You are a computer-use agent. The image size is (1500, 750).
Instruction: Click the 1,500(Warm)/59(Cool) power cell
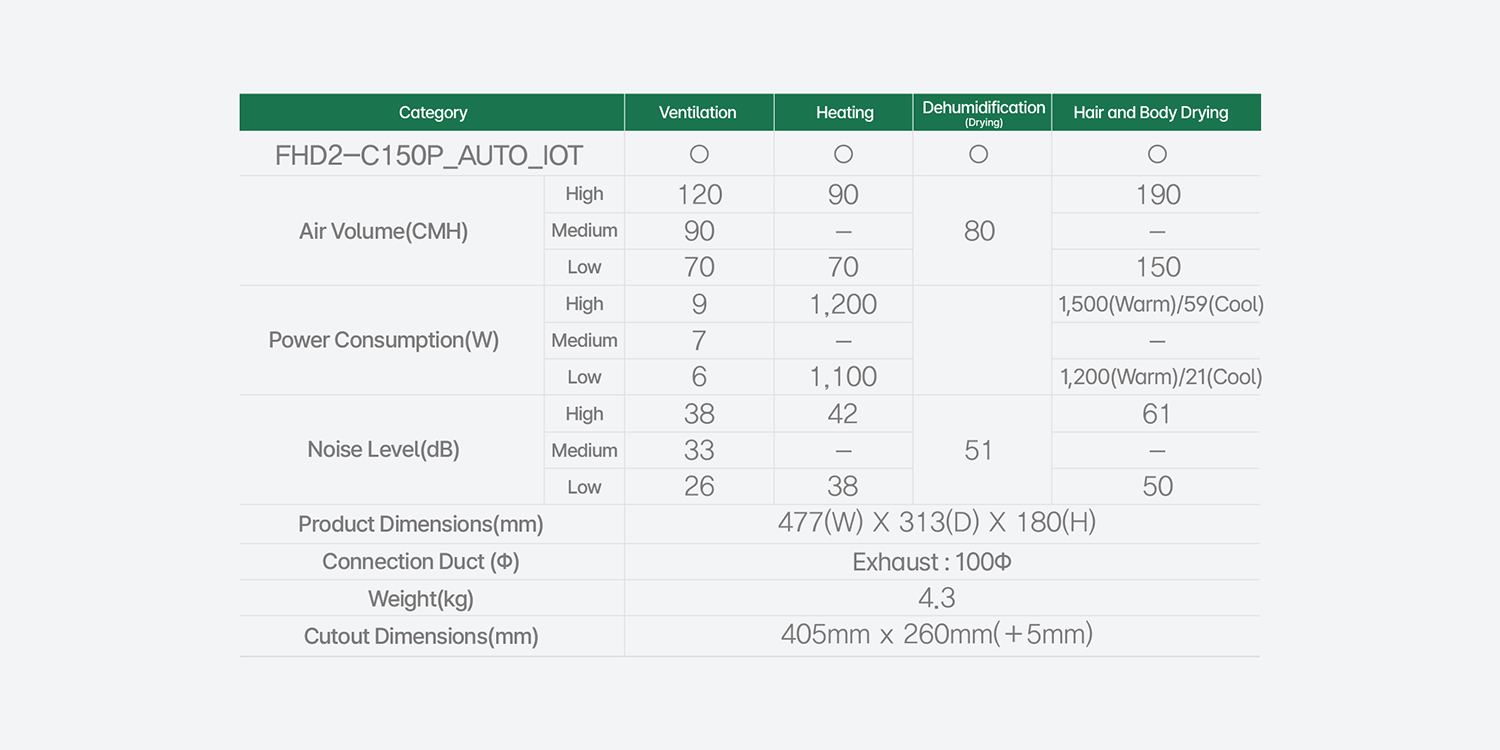point(1160,304)
